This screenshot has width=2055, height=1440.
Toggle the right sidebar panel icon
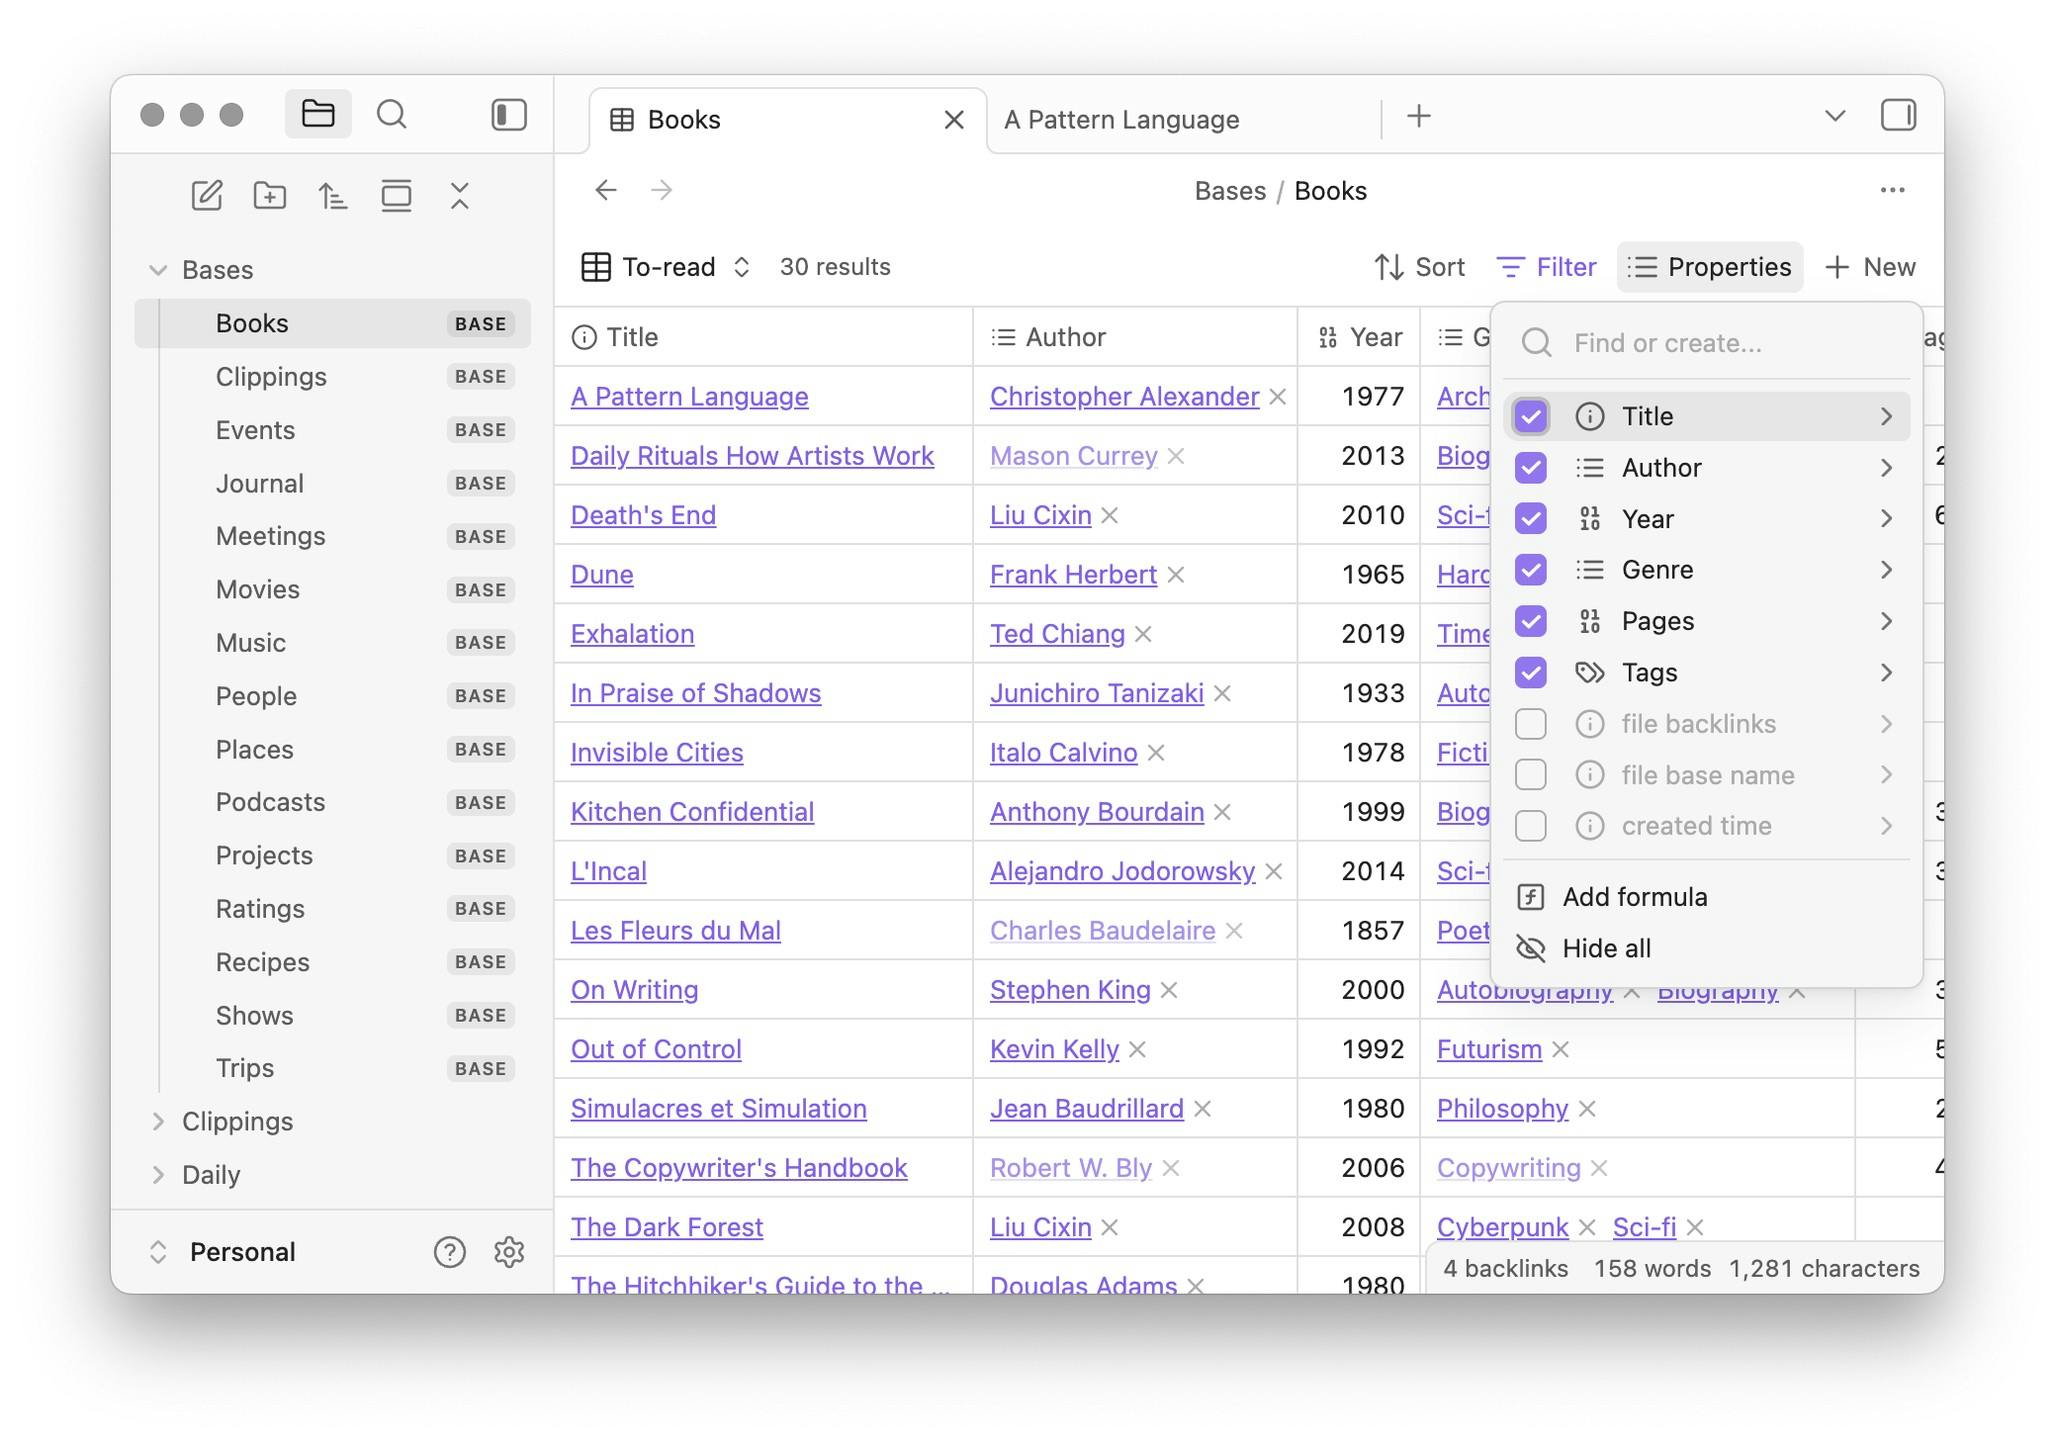(1897, 115)
